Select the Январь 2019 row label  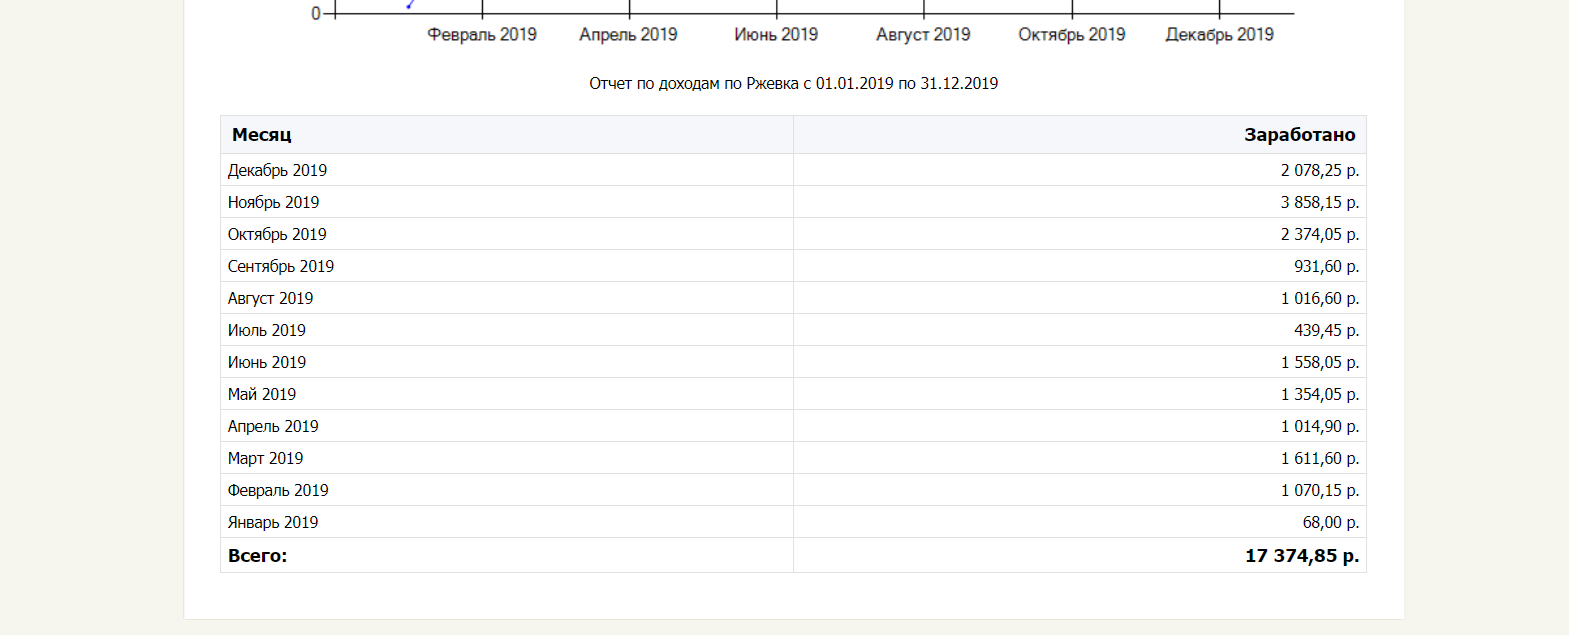(x=273, y=523)
